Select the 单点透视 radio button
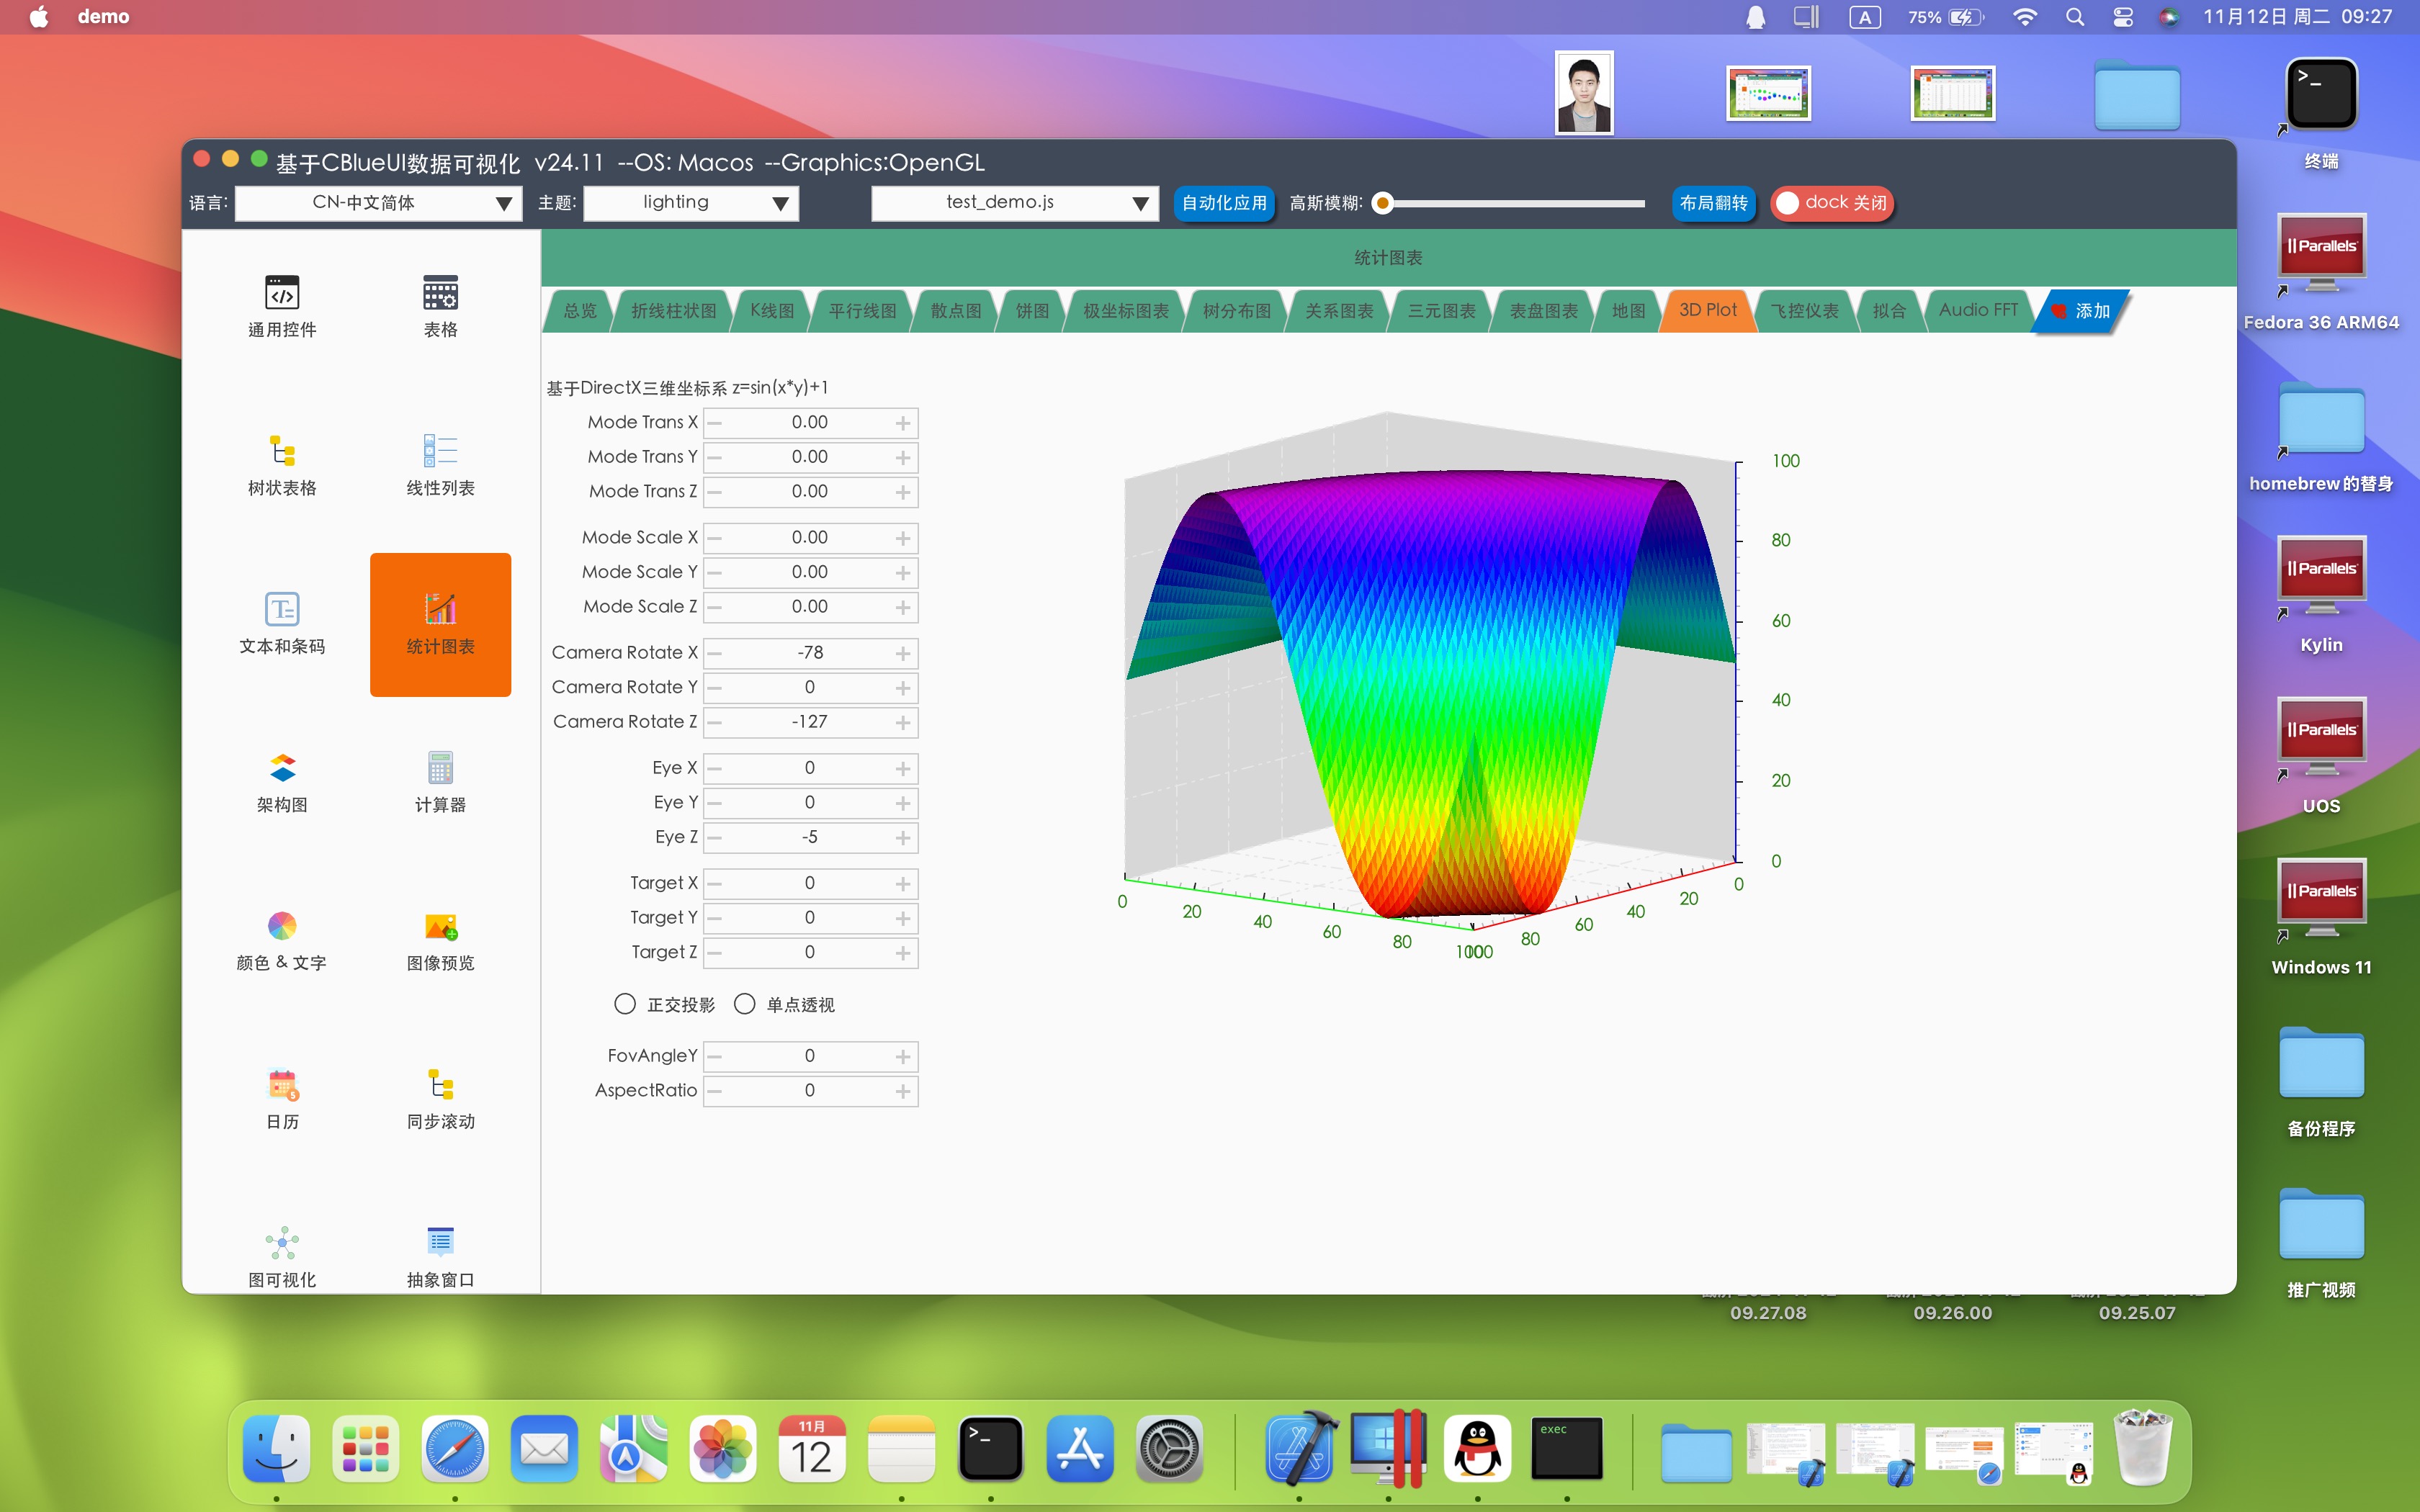2420x1512 pixels. [744, 1004]
